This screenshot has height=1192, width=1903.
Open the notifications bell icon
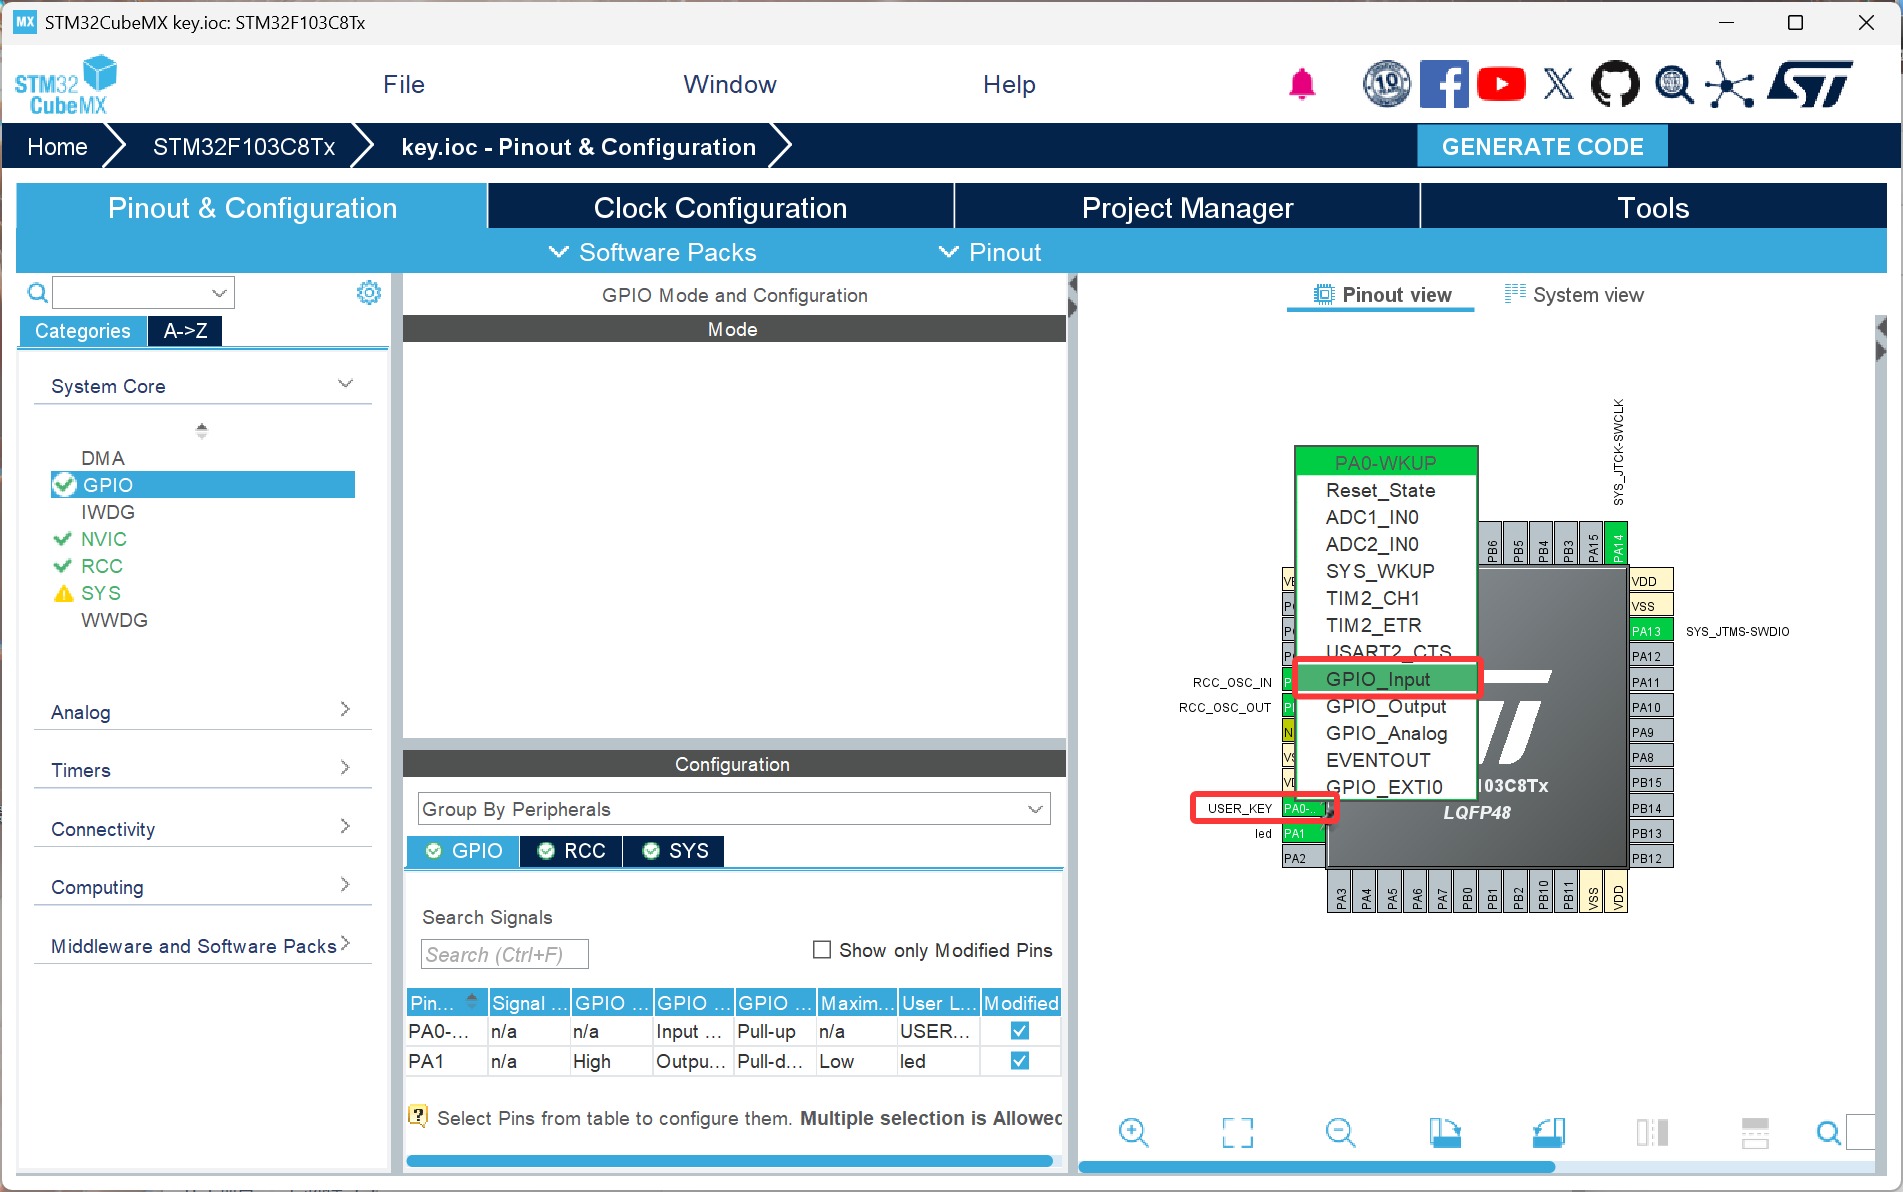[1301, 84]
